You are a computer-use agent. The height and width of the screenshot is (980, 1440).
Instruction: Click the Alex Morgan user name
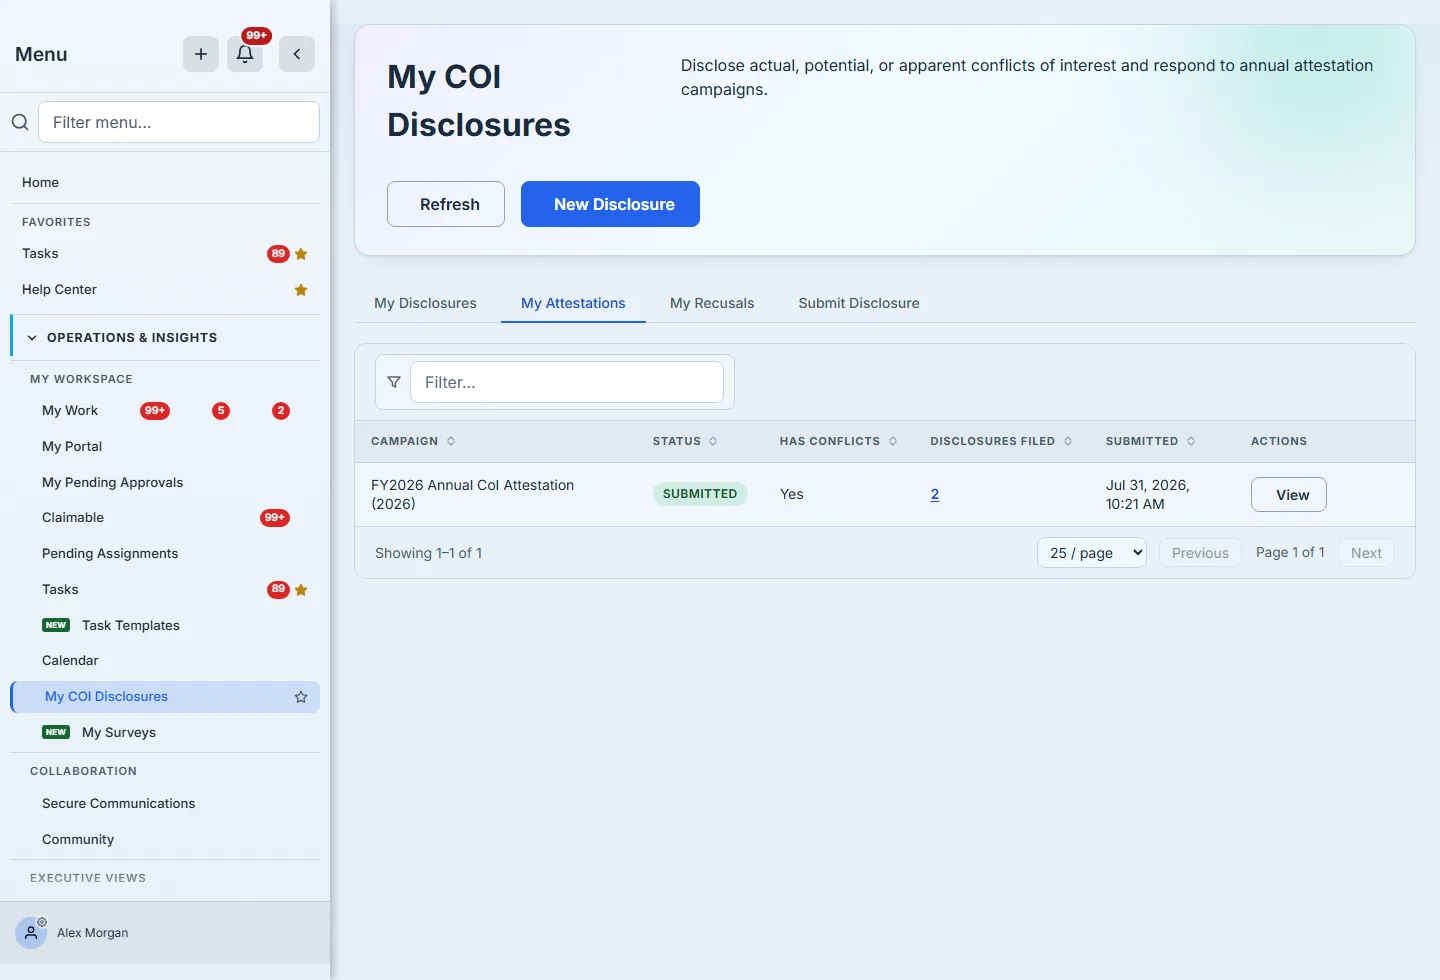[x=93, y=933]
